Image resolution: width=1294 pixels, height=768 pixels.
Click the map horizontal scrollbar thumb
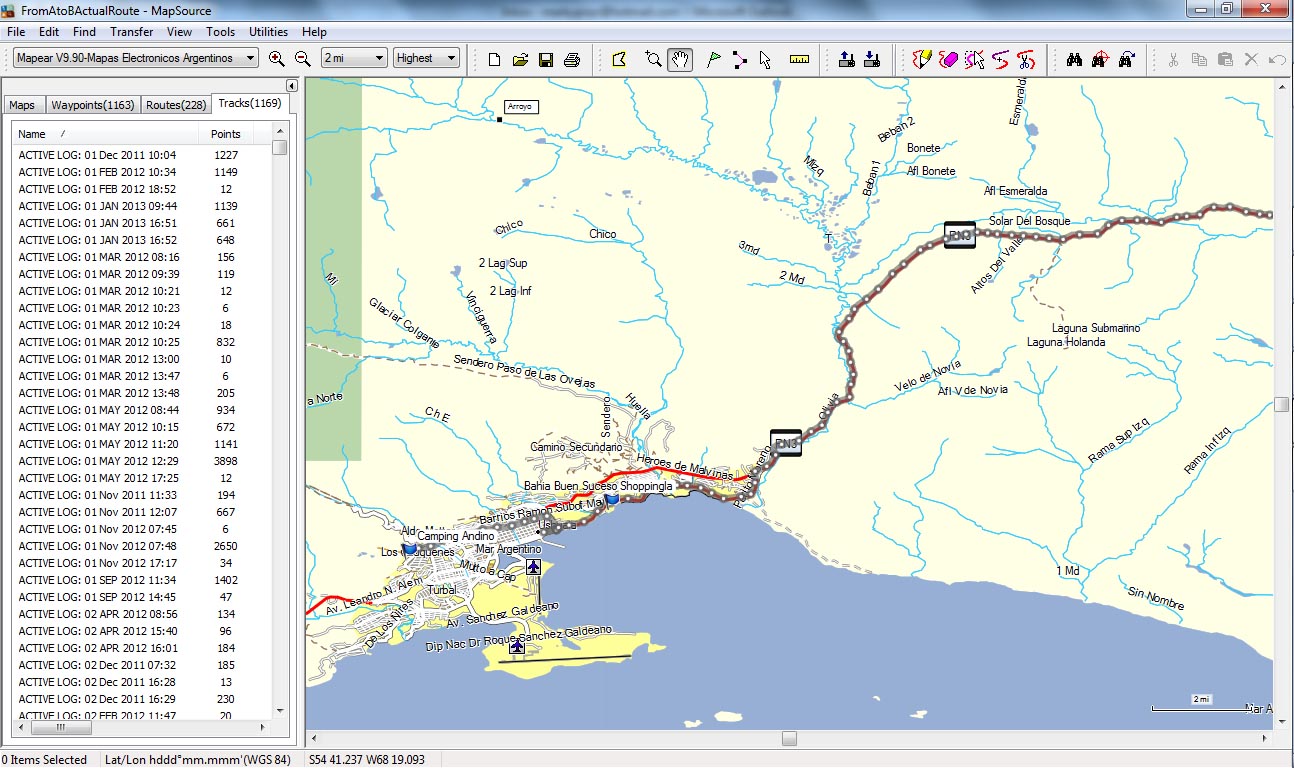[789, 738]
